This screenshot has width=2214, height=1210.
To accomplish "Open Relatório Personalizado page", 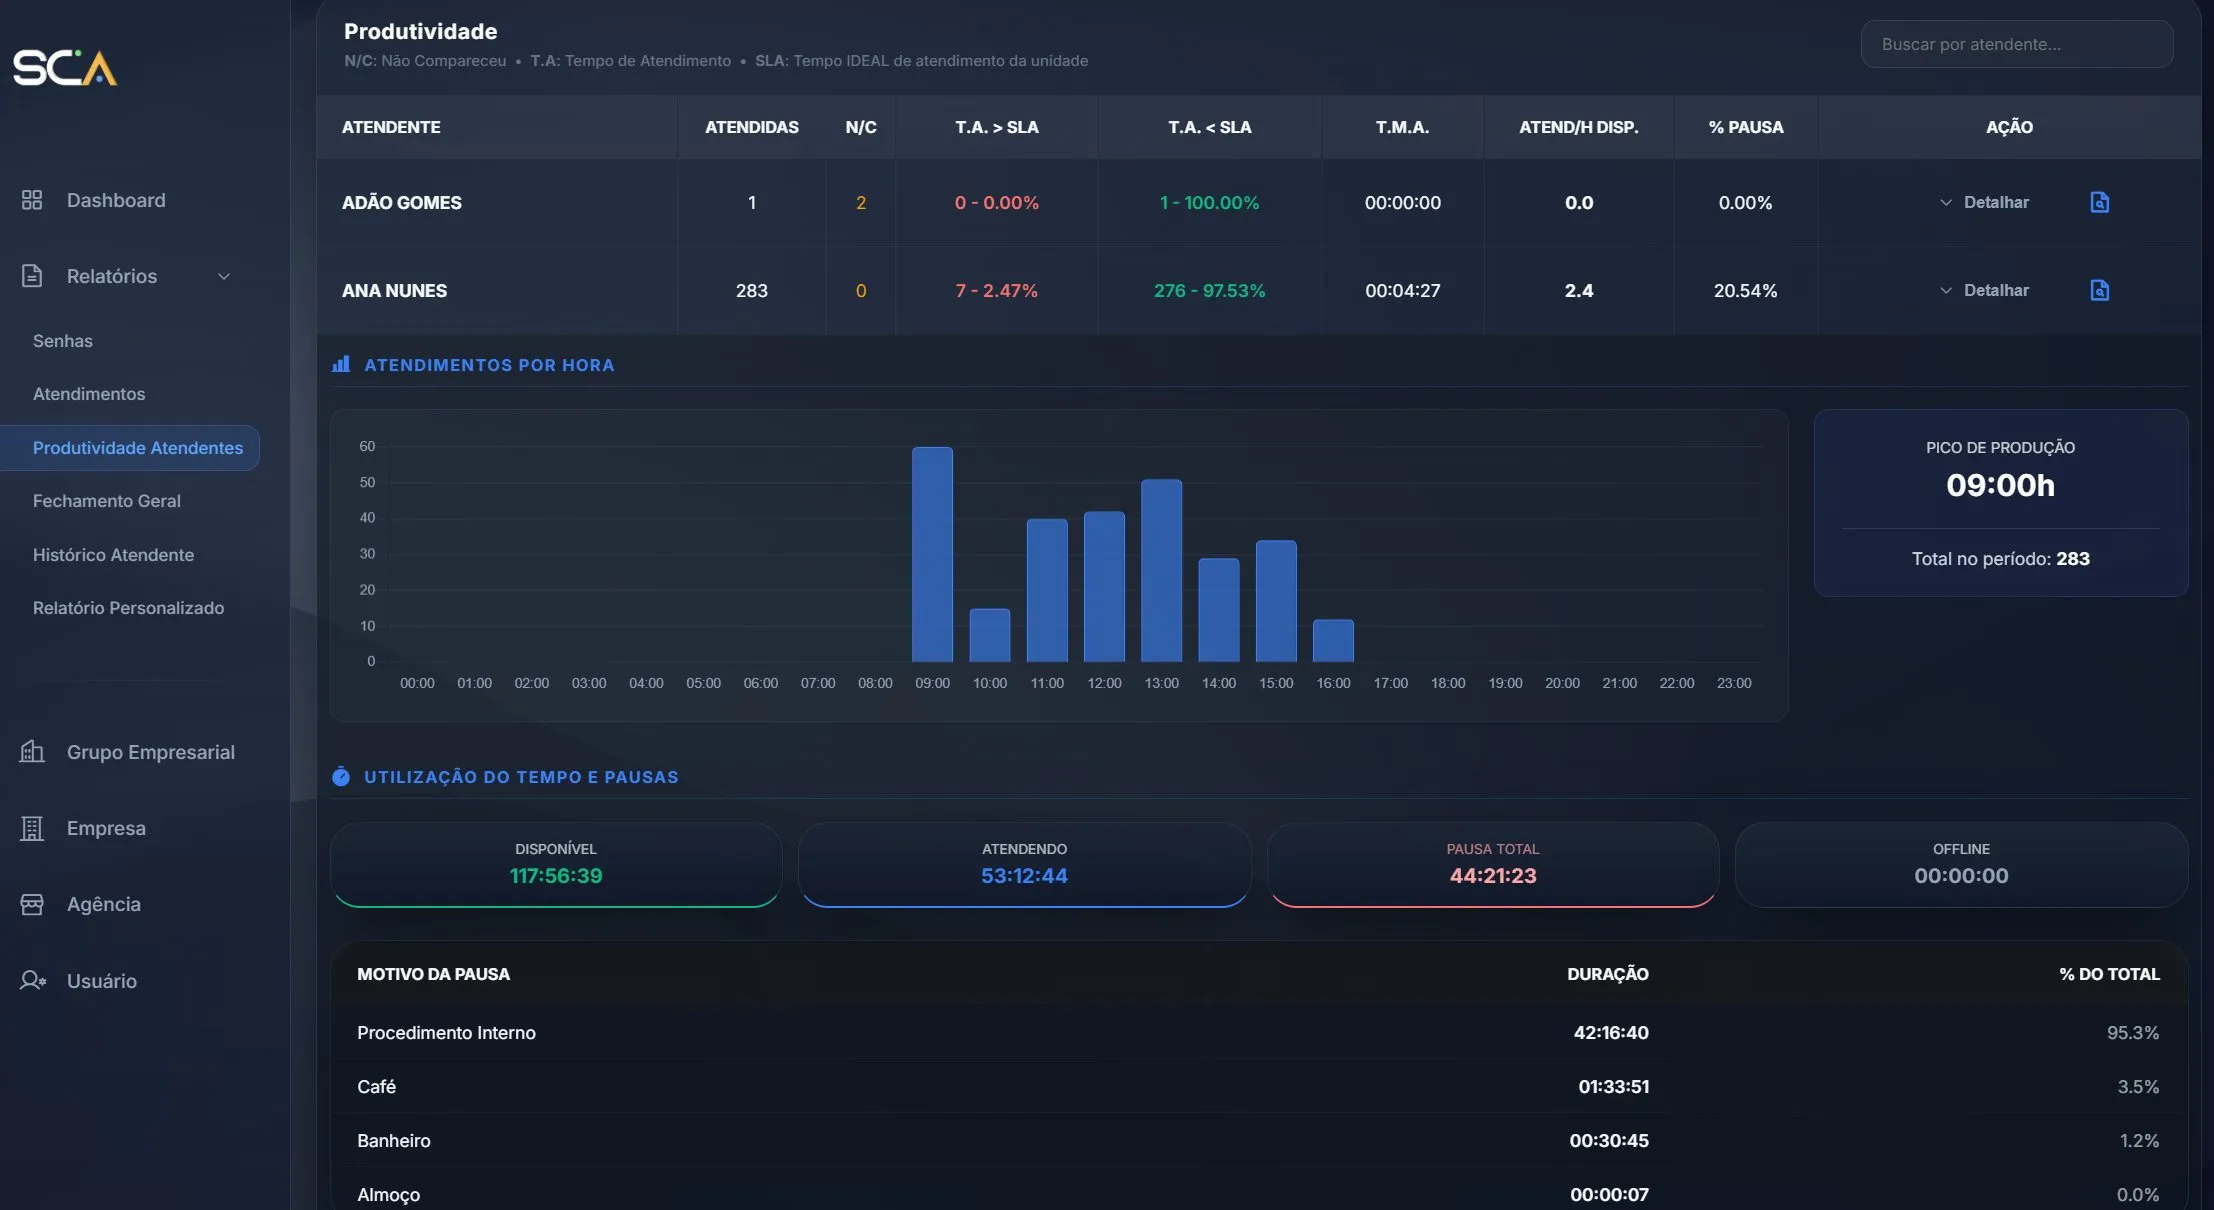I will [128, 608].
